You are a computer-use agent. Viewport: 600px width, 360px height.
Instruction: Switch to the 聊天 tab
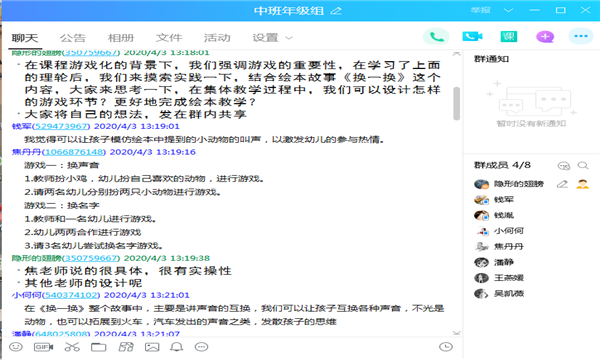pos(25,38)
